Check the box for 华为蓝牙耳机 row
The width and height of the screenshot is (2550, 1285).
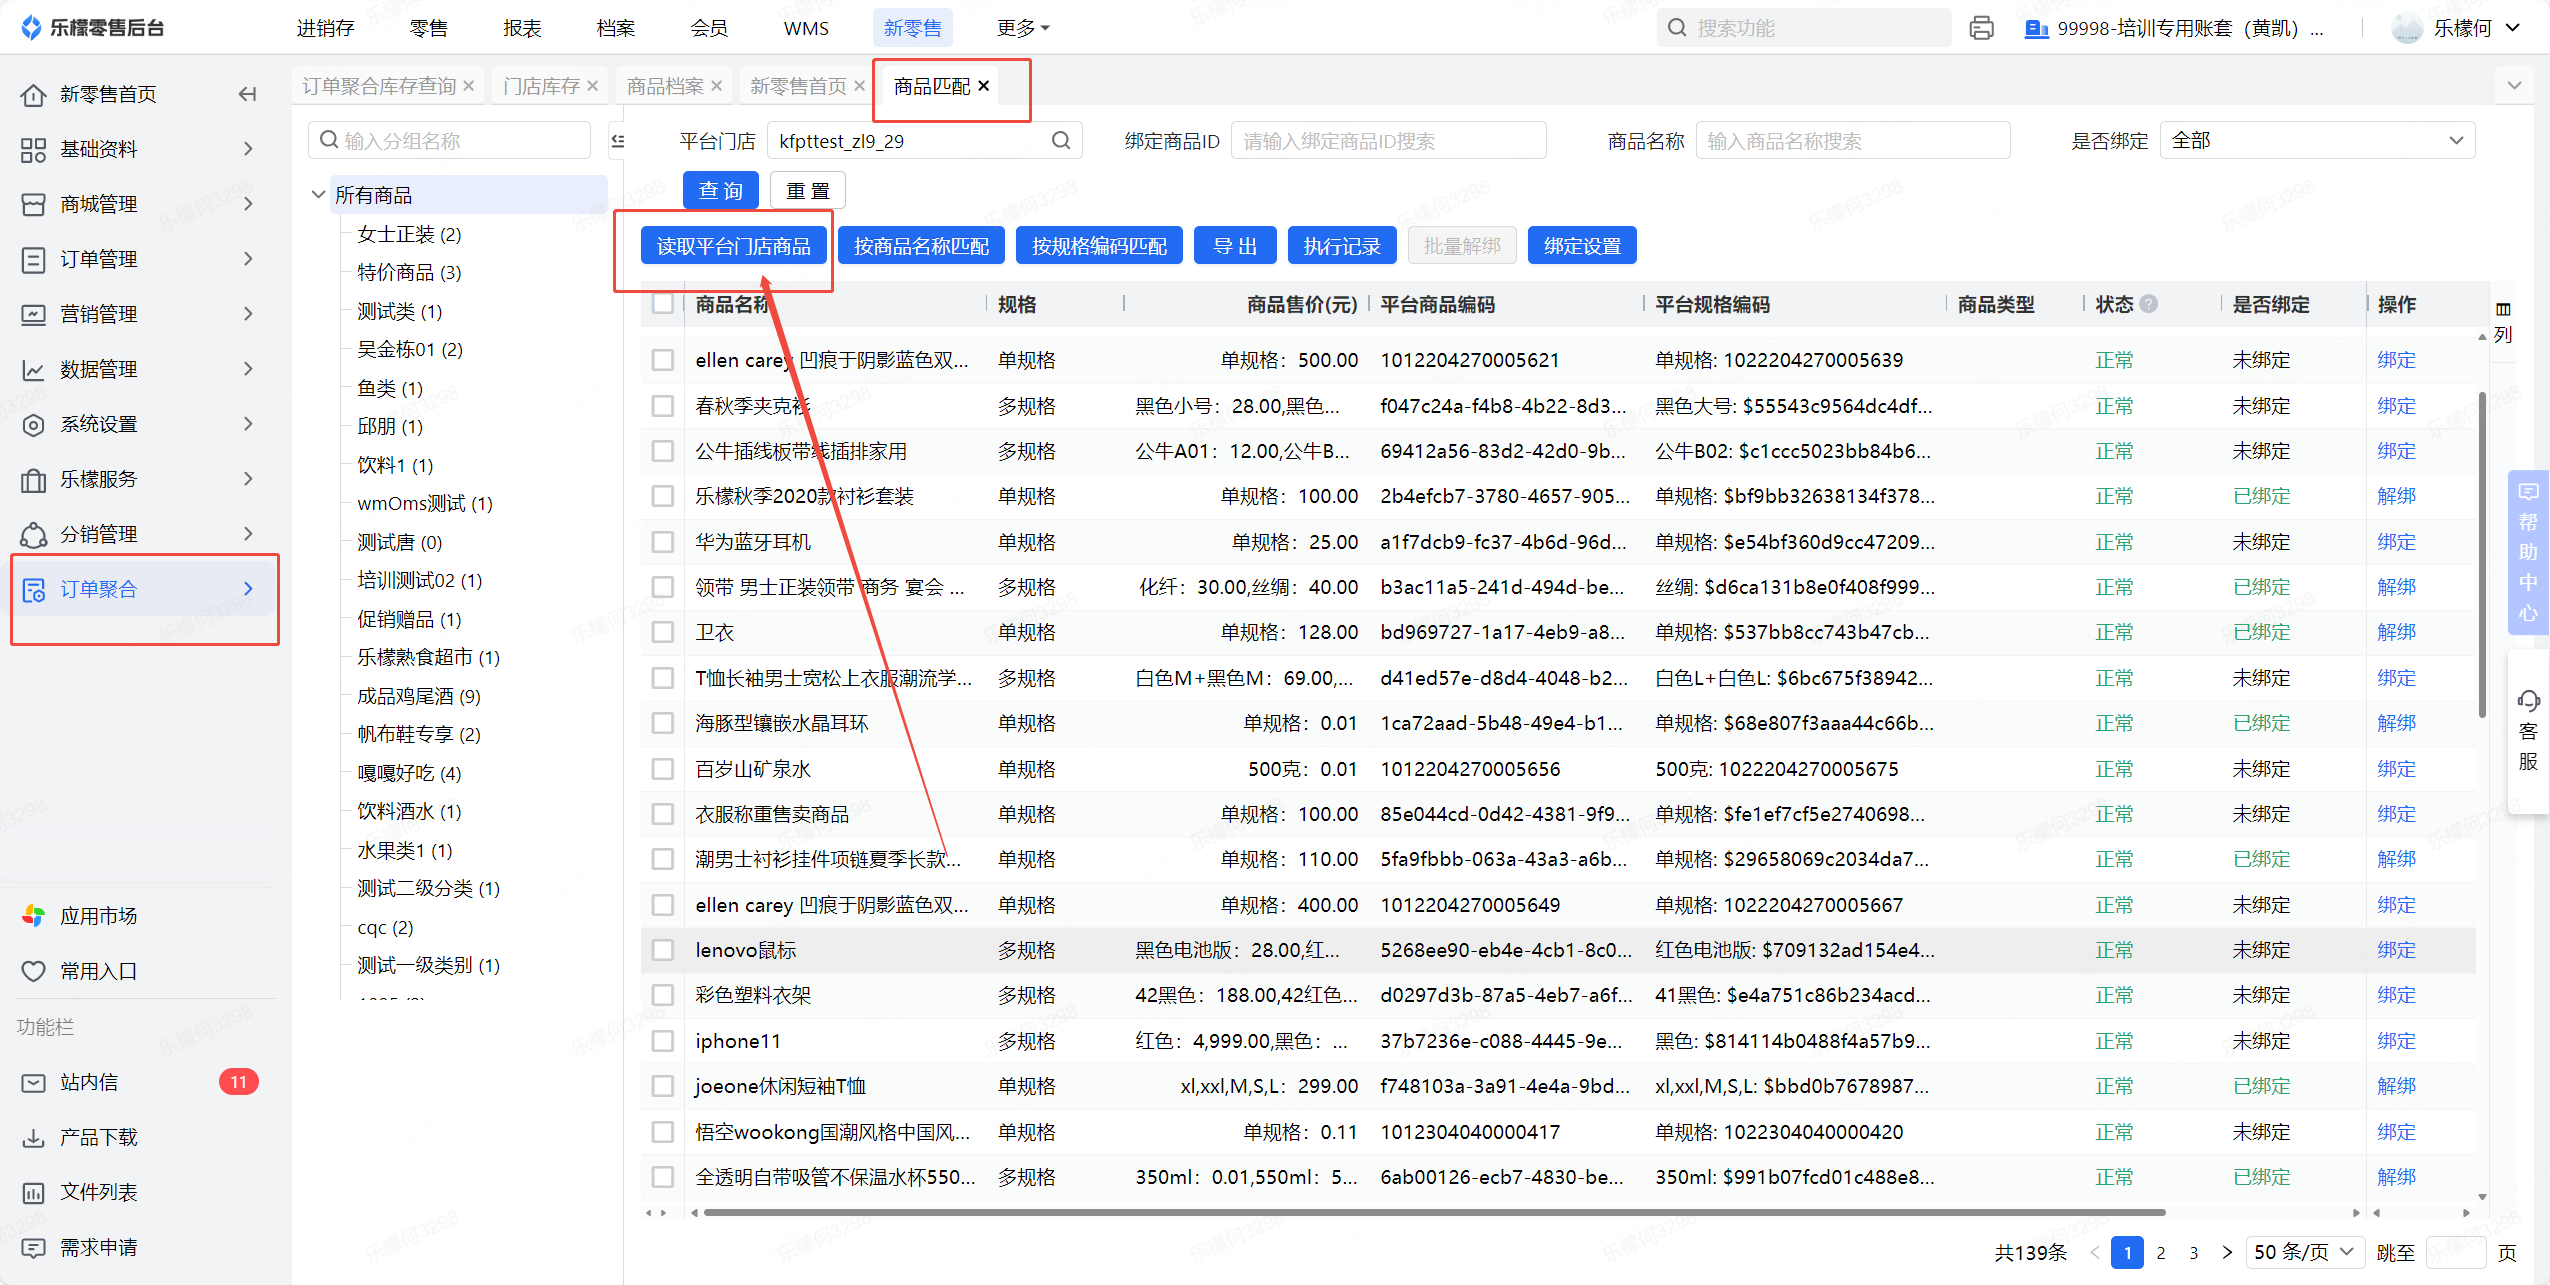(x=662, y=542)
